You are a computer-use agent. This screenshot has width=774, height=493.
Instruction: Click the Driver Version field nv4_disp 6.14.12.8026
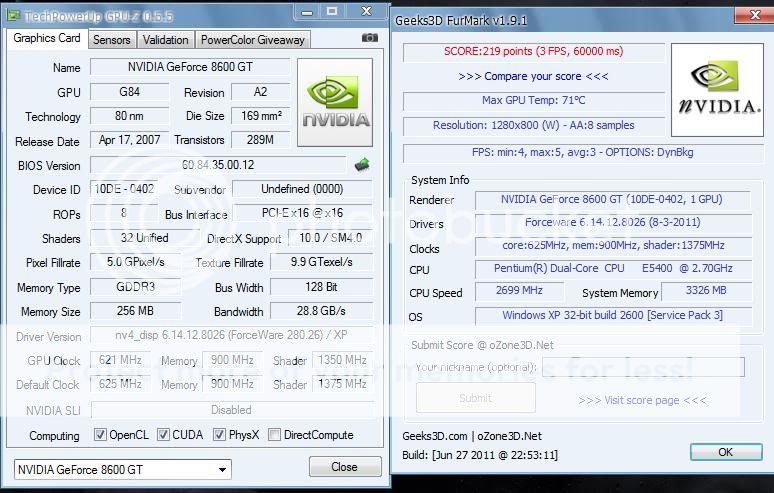tap(231, 335)
